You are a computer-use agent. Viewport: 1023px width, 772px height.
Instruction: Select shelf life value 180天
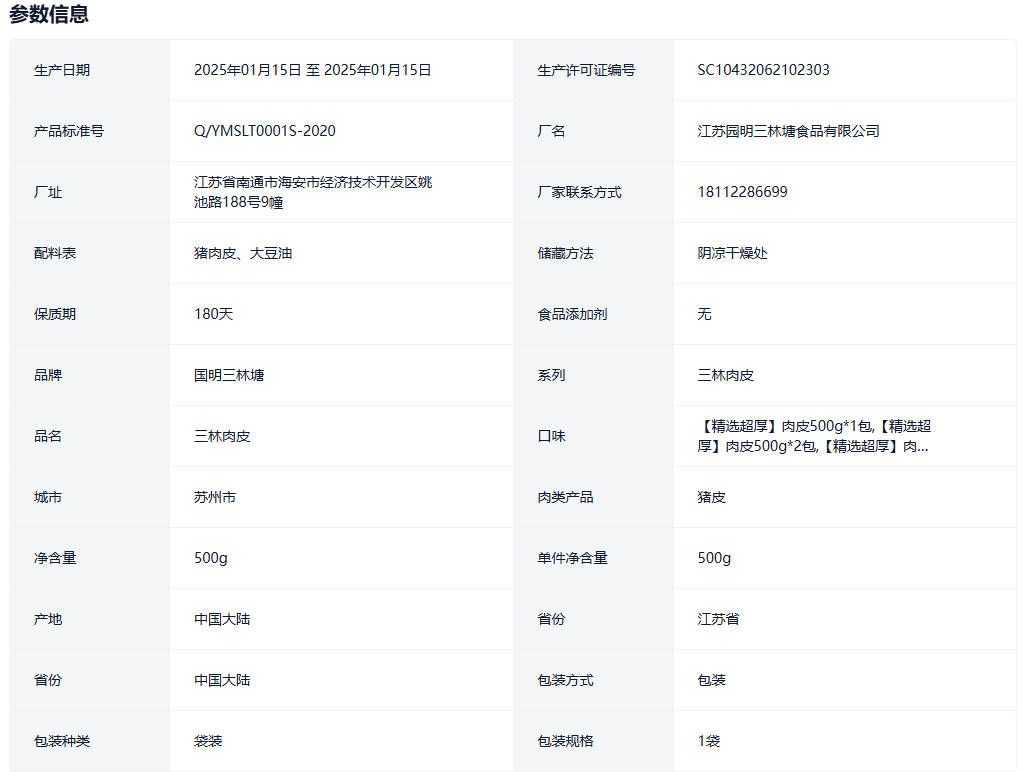213,314
